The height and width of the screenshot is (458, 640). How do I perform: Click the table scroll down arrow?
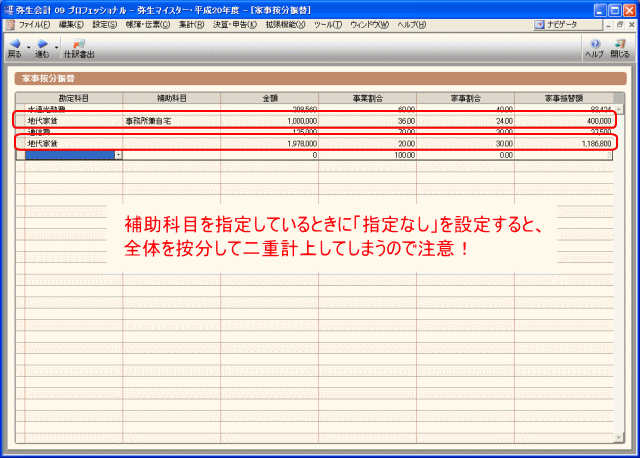point(619,438)
